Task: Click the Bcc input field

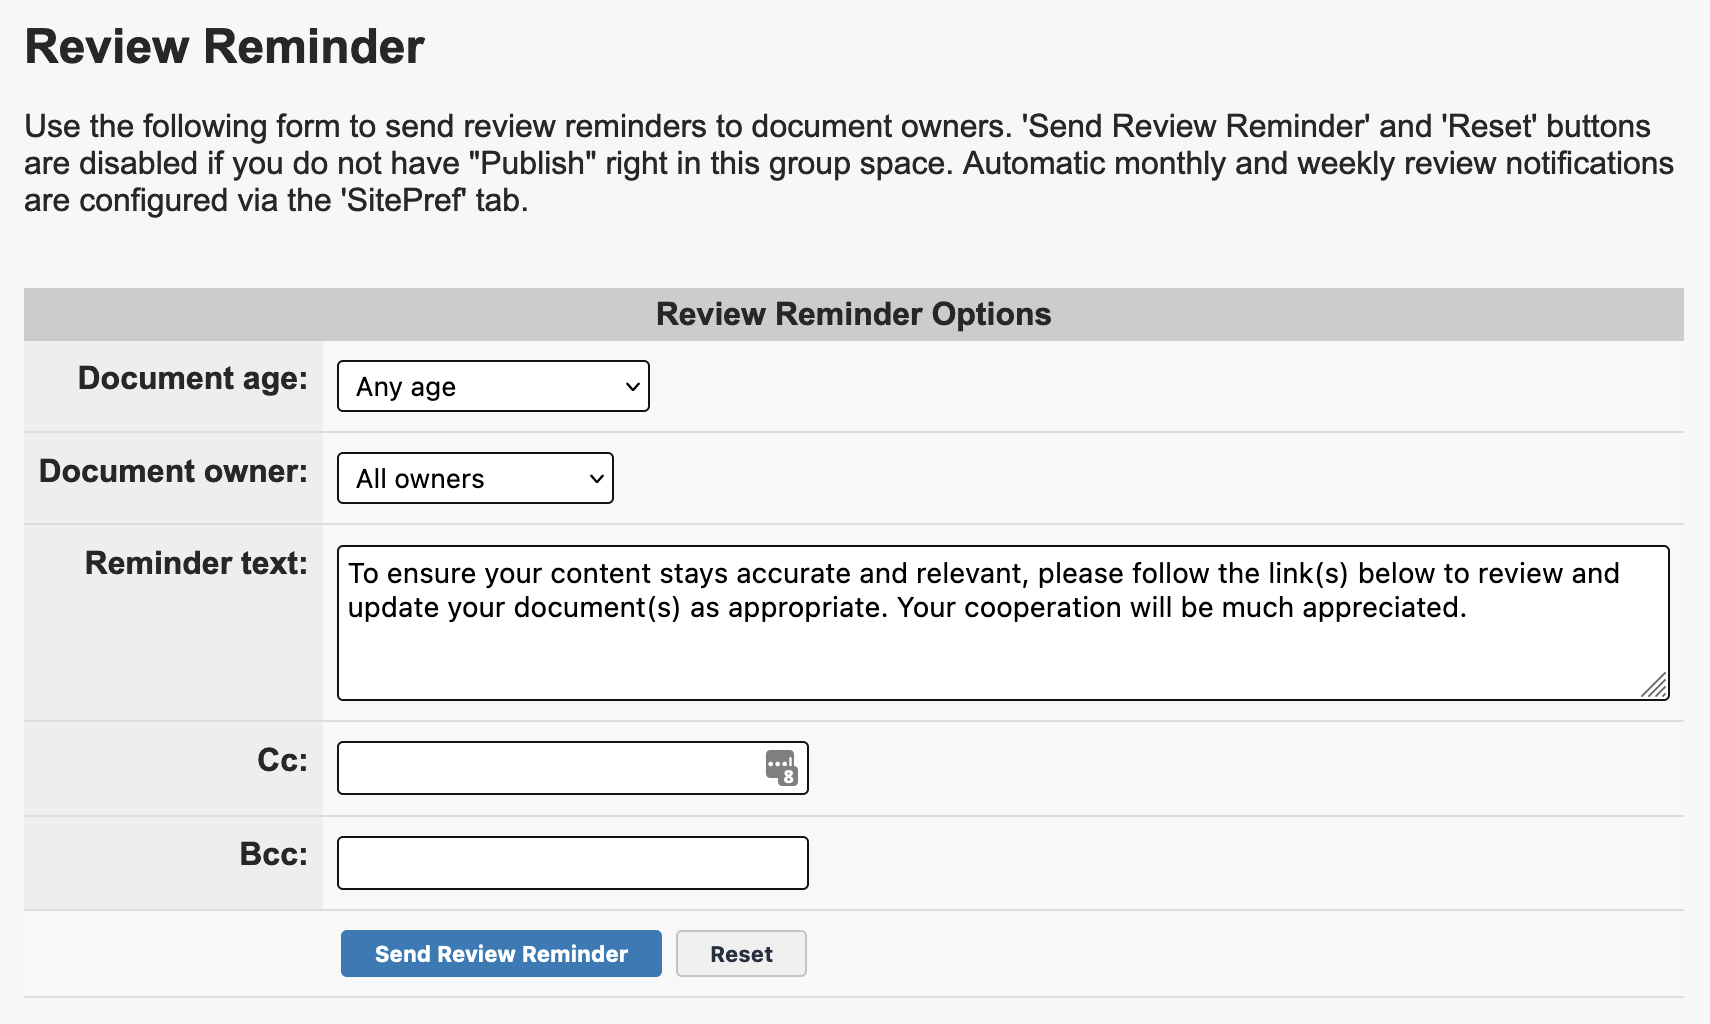Action: 572,863
